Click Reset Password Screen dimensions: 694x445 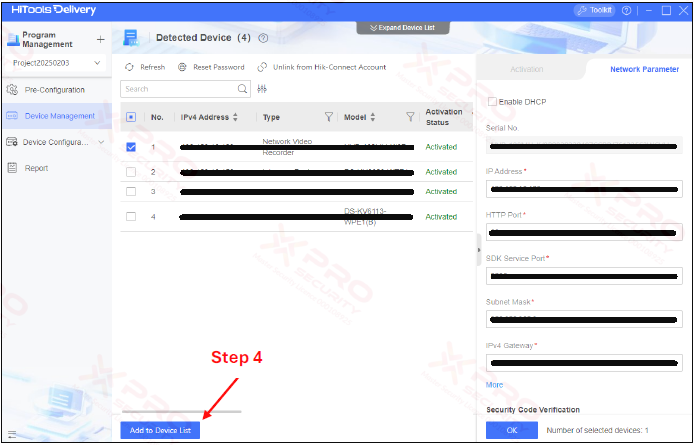pyautogui.click(x=211, y=67)
